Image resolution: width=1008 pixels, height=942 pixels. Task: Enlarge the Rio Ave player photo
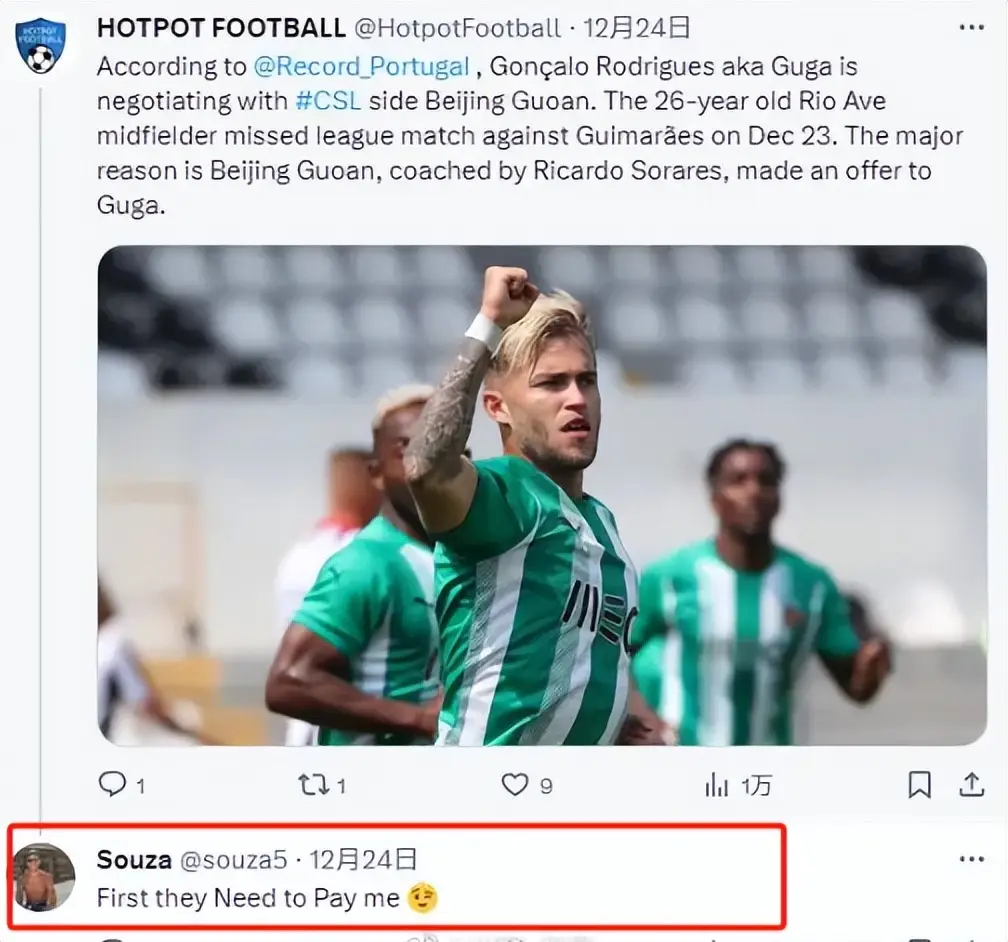[541, 495]
